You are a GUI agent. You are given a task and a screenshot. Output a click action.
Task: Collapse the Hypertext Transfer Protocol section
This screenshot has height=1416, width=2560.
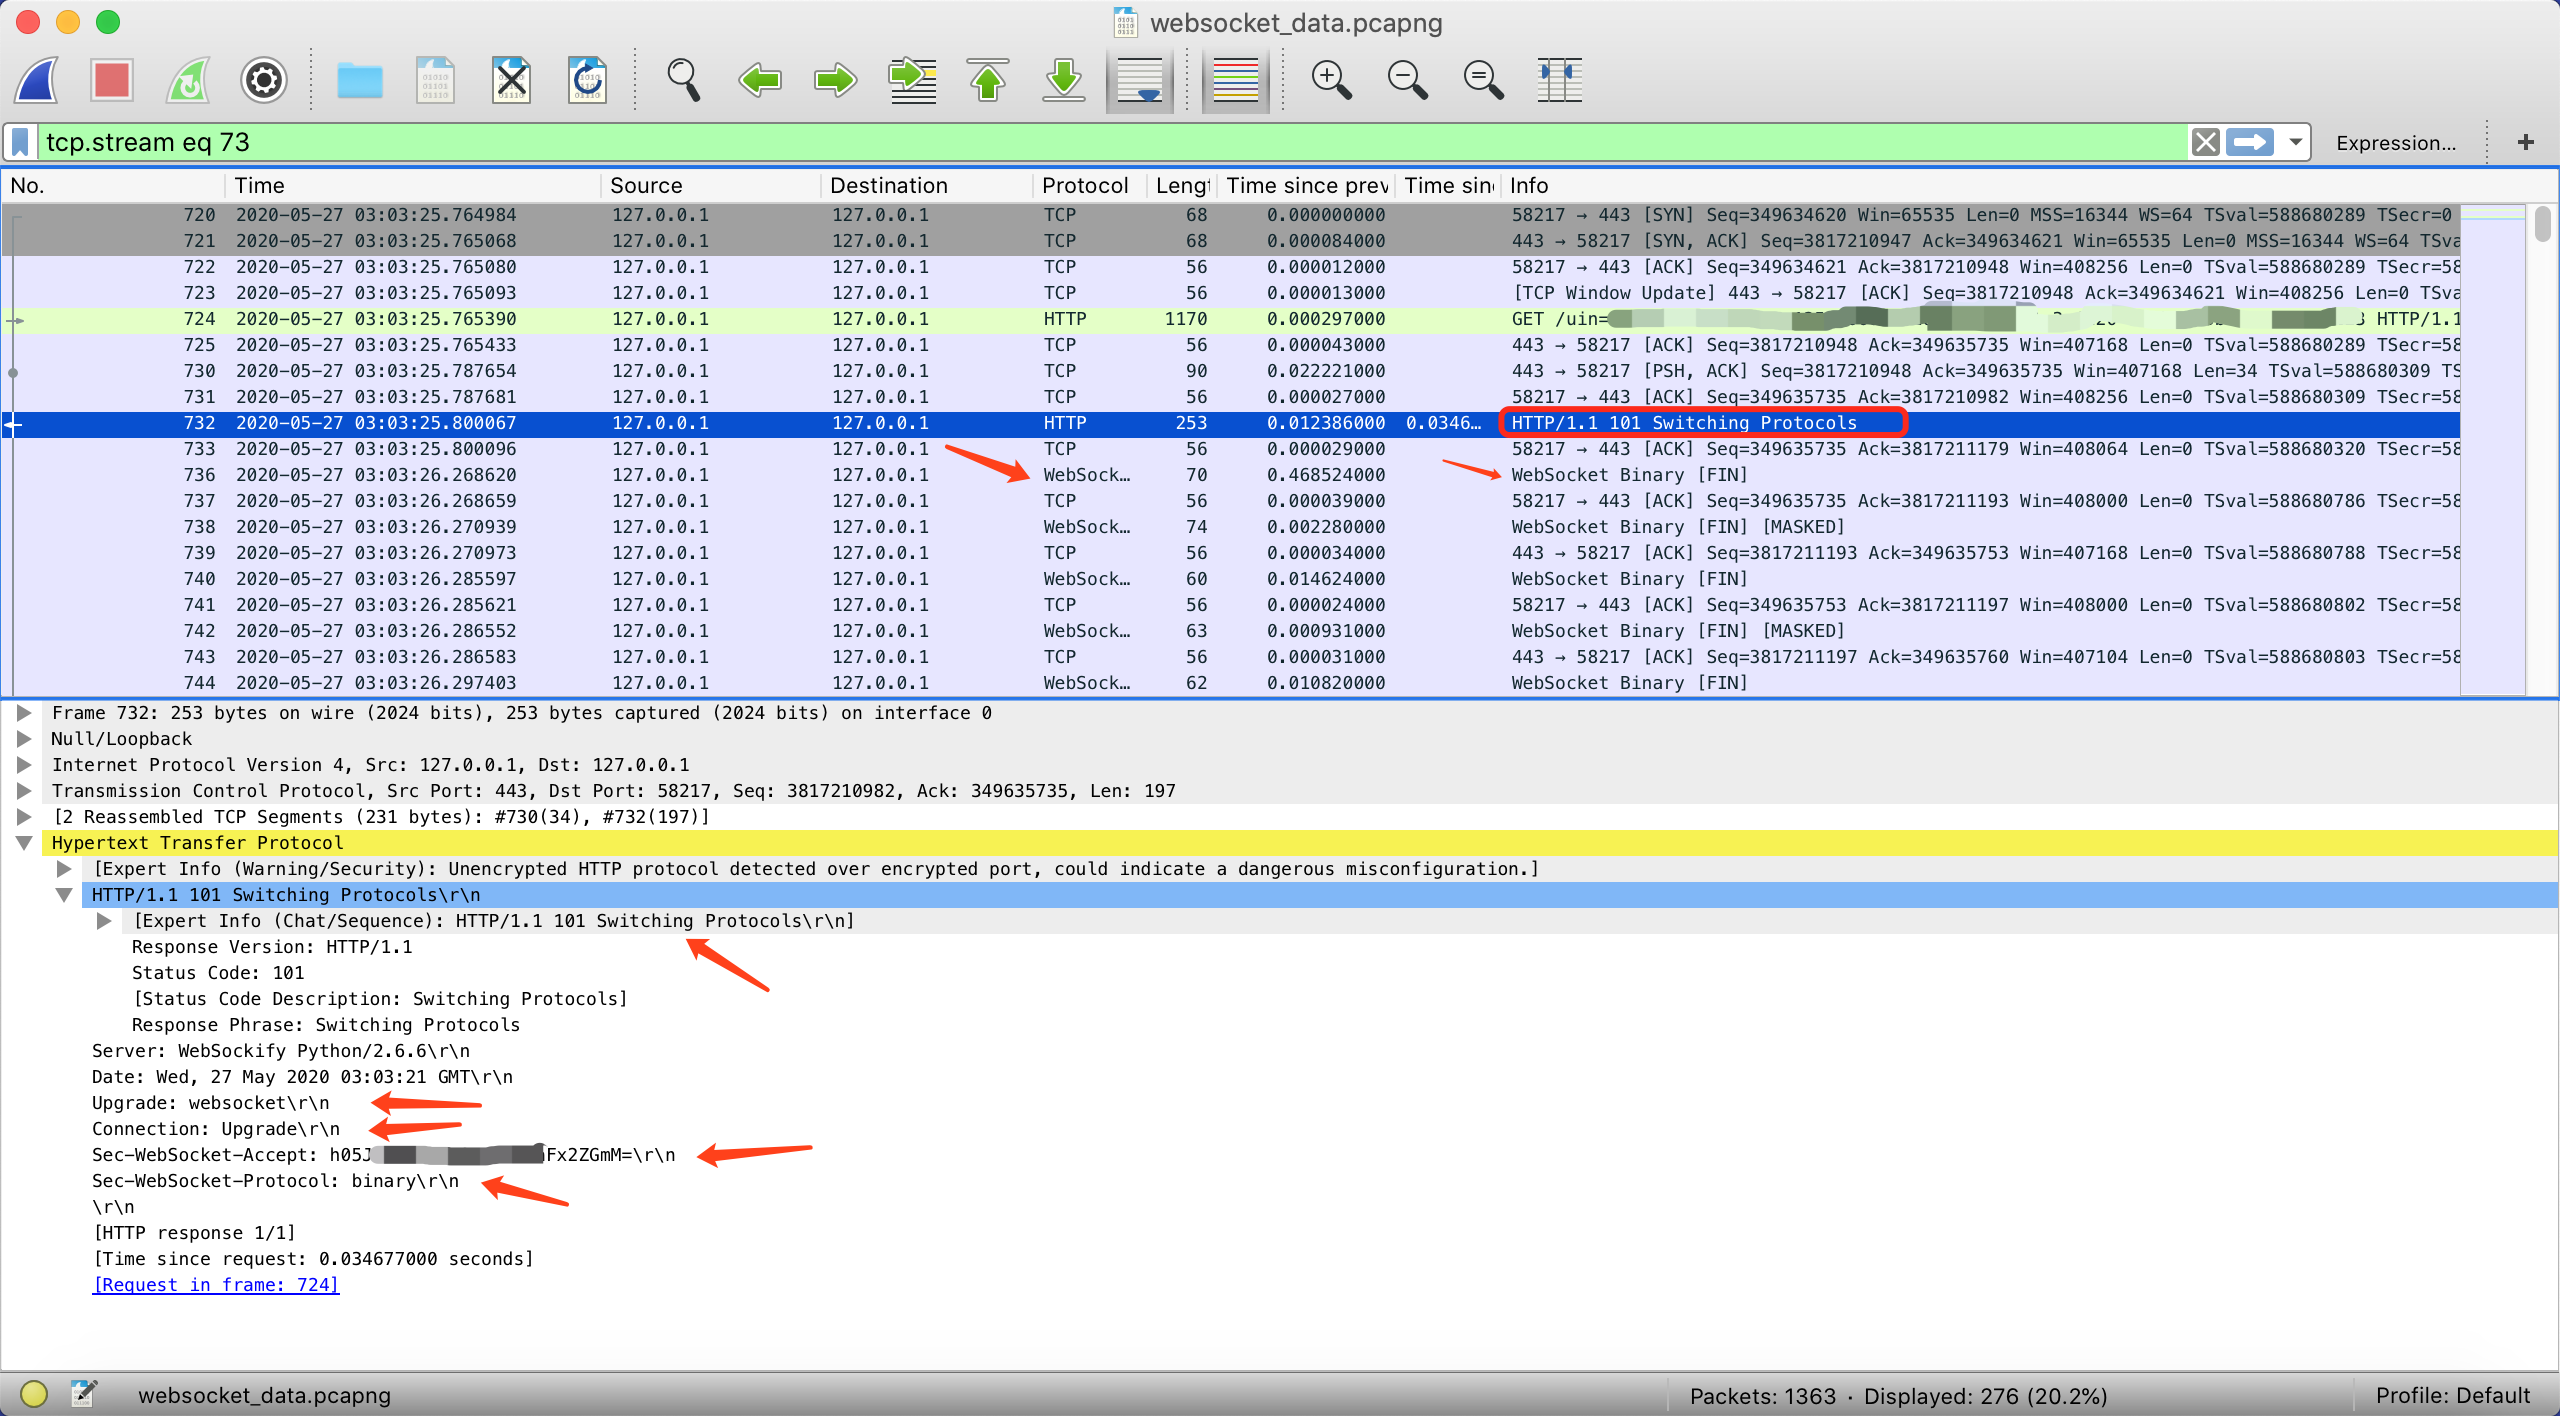pos(24,843)
